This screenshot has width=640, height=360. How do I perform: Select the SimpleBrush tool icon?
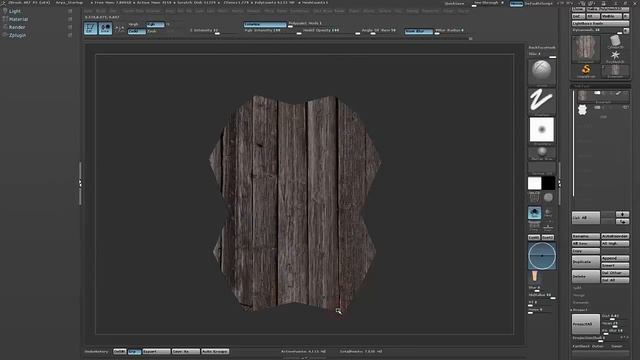point(586,70)
